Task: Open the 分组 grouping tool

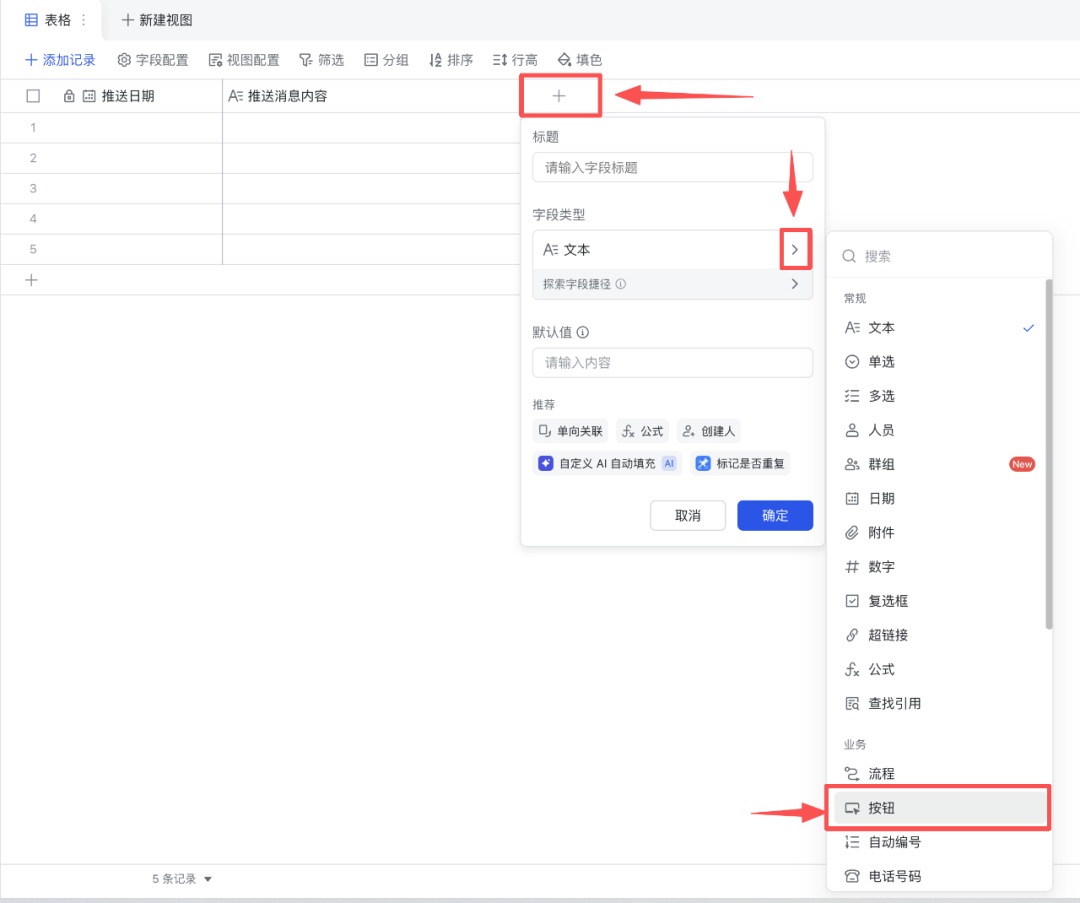Action: click(386, 60)
